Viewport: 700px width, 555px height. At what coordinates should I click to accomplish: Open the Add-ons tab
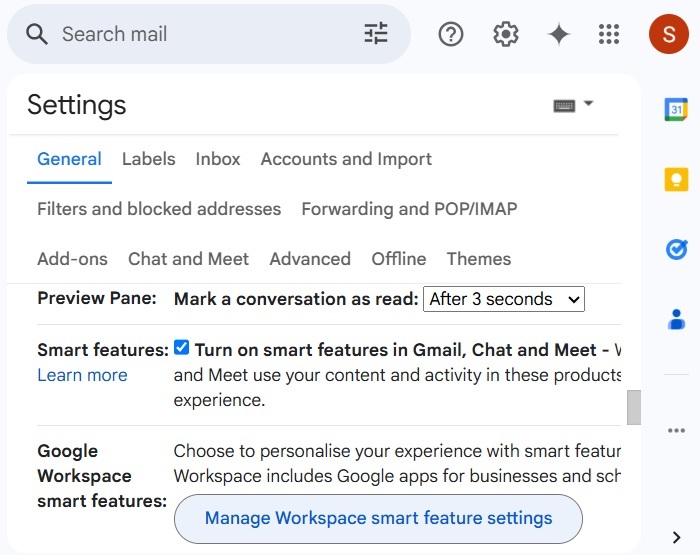coord(72,259)
